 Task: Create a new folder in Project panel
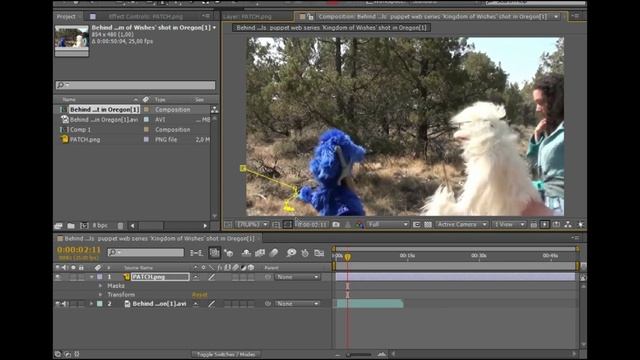pyautogui.click(x=71, y=226)
